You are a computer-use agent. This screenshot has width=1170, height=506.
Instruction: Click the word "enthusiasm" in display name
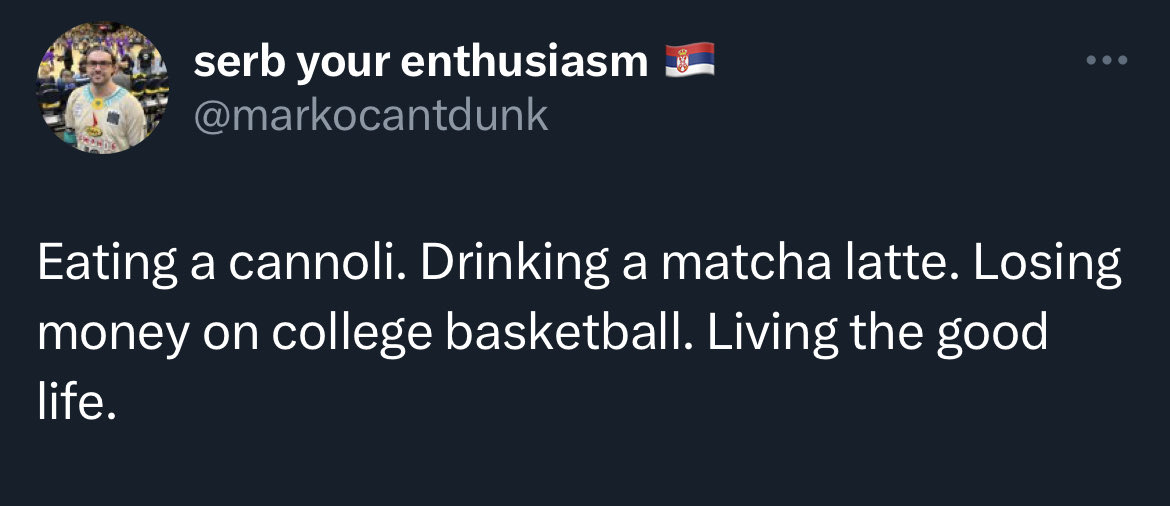coord(525,61)
